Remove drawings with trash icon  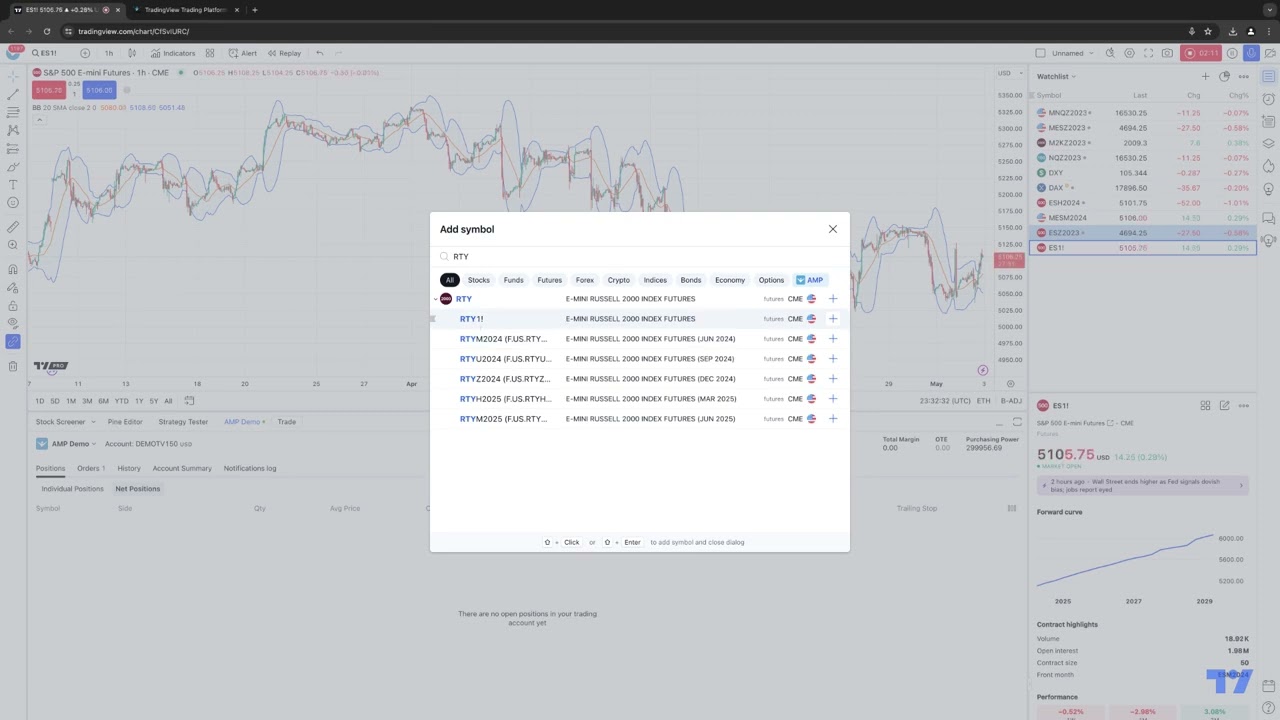tap(13, 366)
